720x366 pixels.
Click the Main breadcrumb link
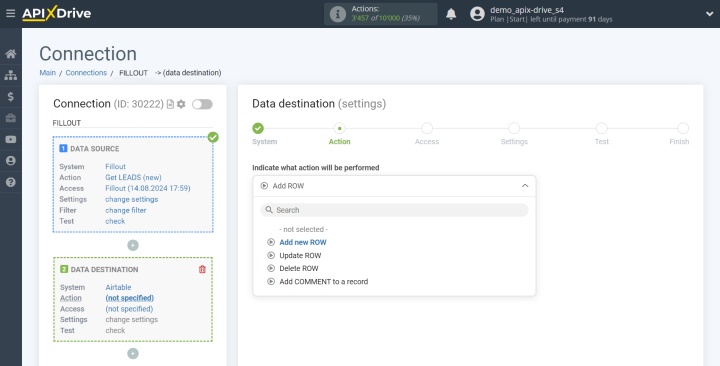47,73
